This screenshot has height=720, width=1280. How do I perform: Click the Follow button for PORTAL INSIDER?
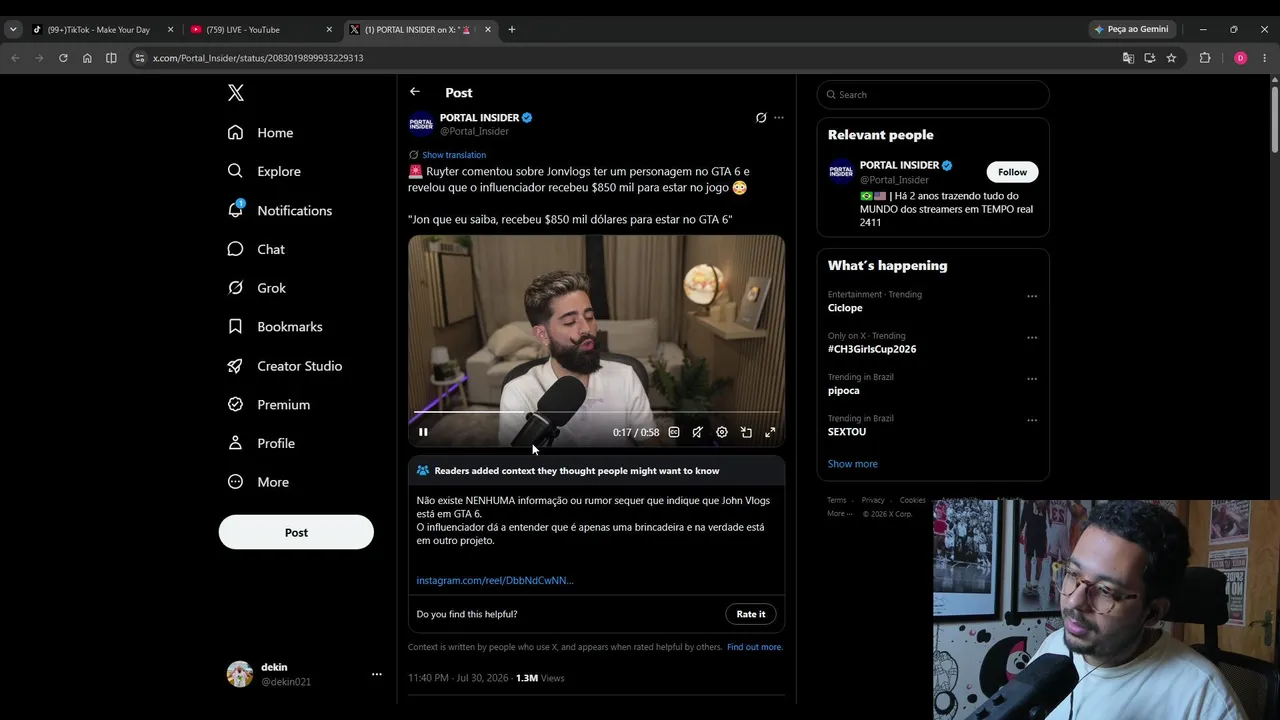[x=1012, y=172]
